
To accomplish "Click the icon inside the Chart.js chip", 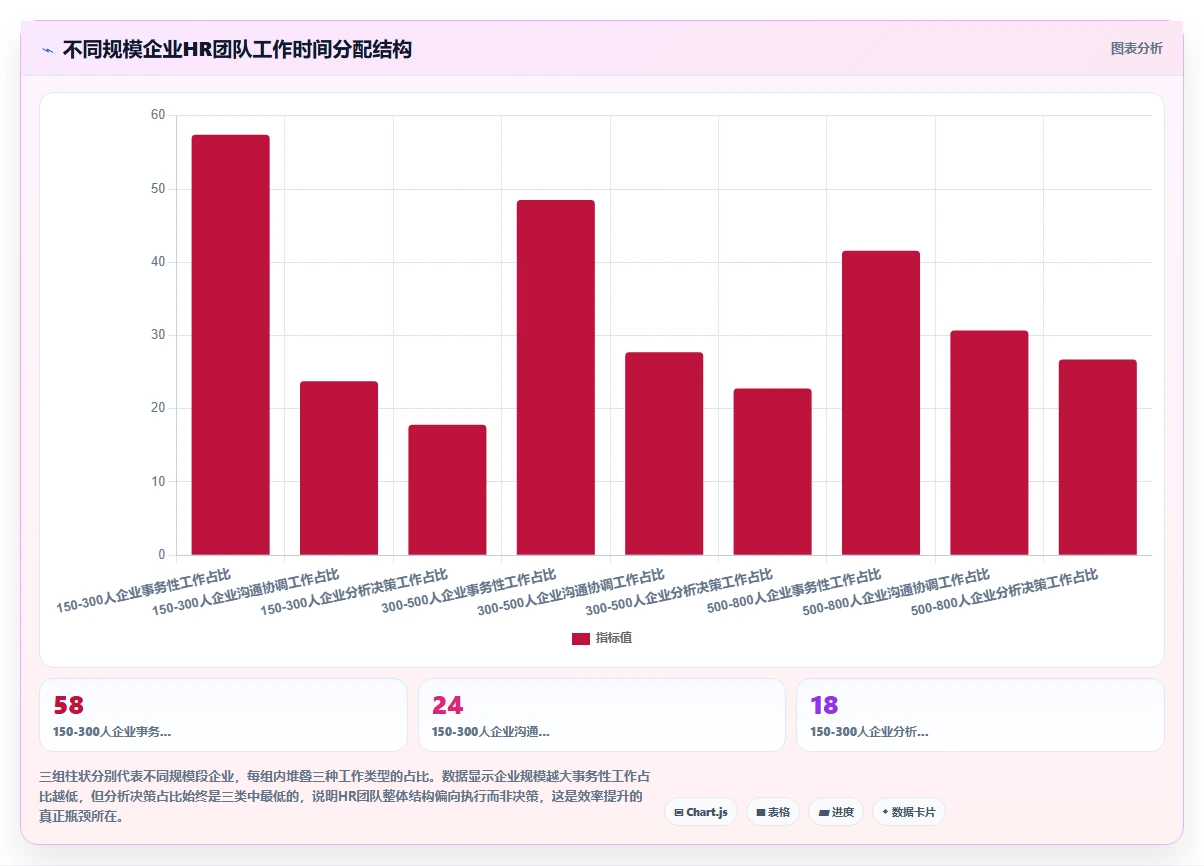I will coord(679,812).
